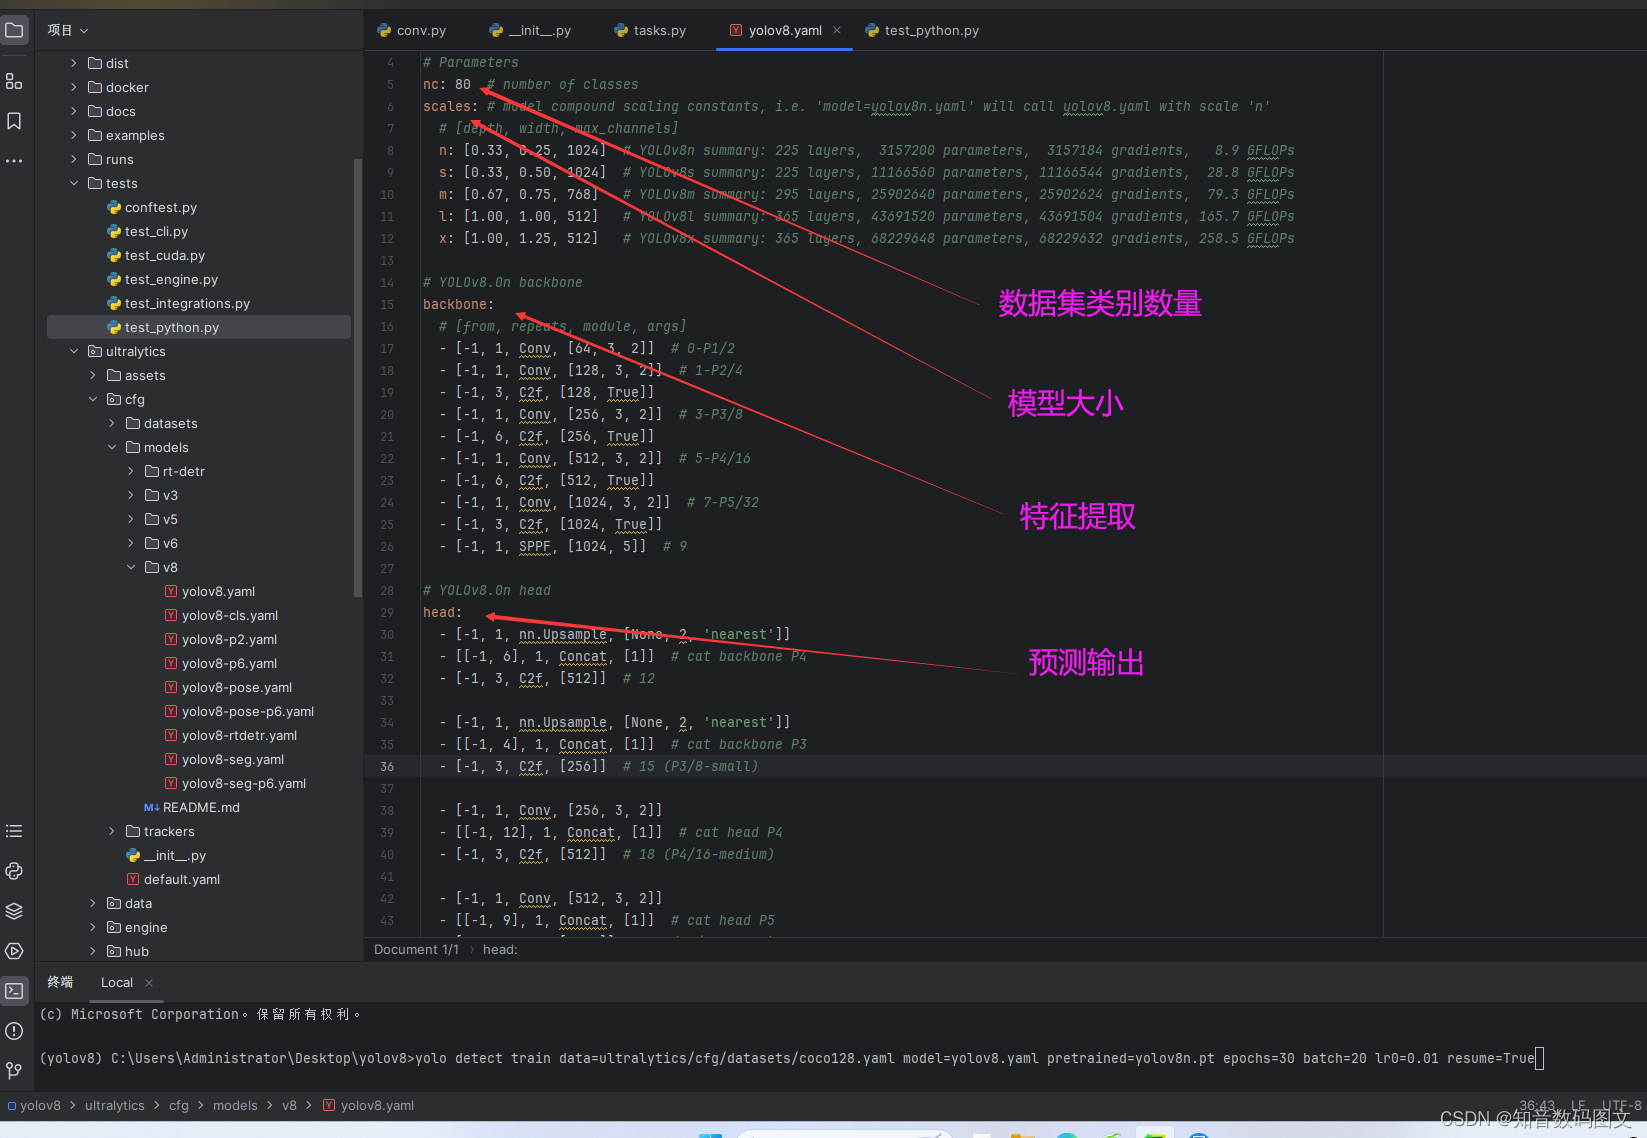Close the yolov8.yaml editor tab
The height and width of the screenshot is (1138, 1647).
tap(837, 30)
